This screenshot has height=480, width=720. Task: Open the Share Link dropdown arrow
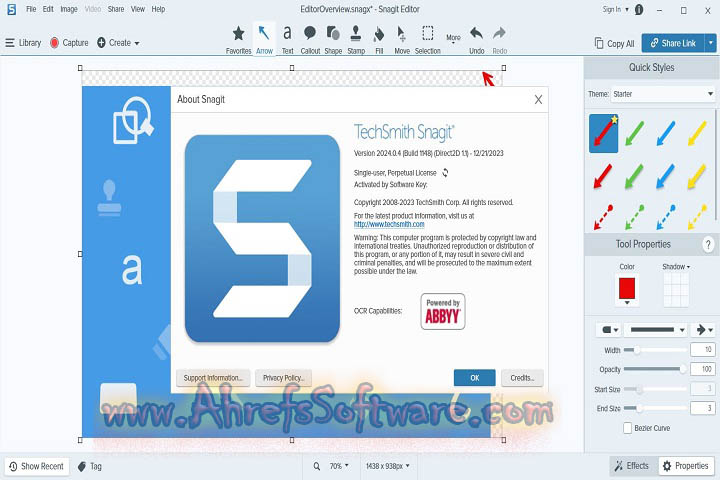[710, 43]
